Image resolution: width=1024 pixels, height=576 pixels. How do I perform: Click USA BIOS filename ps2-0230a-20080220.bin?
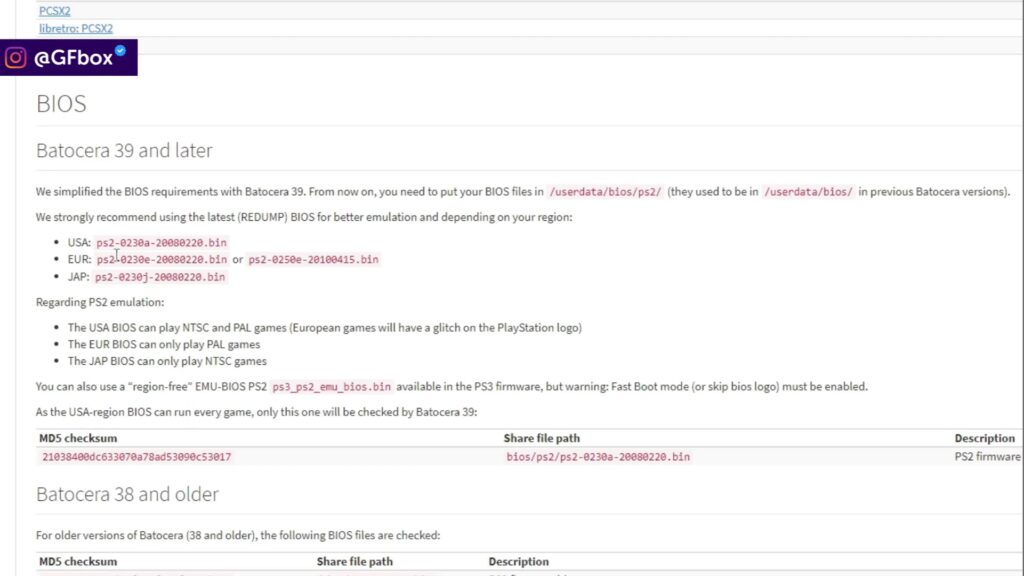[x=161, y=243]
